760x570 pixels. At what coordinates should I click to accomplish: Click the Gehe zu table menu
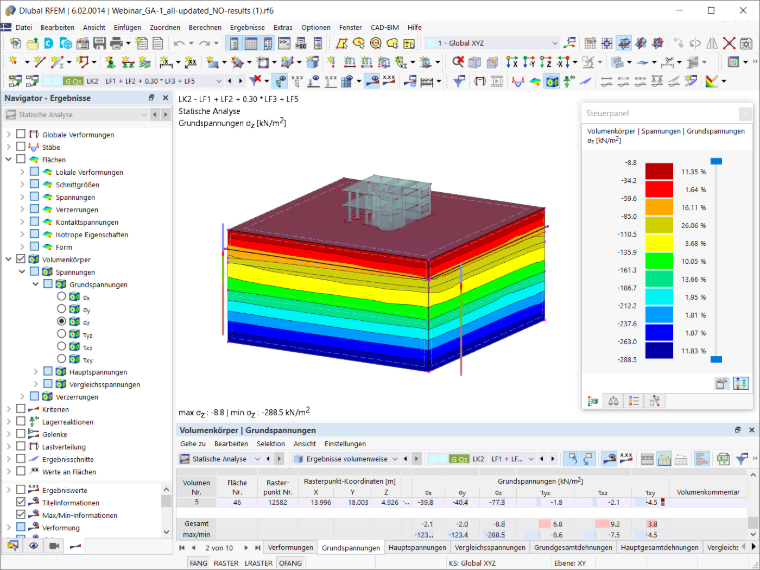(x=193, y=443)
